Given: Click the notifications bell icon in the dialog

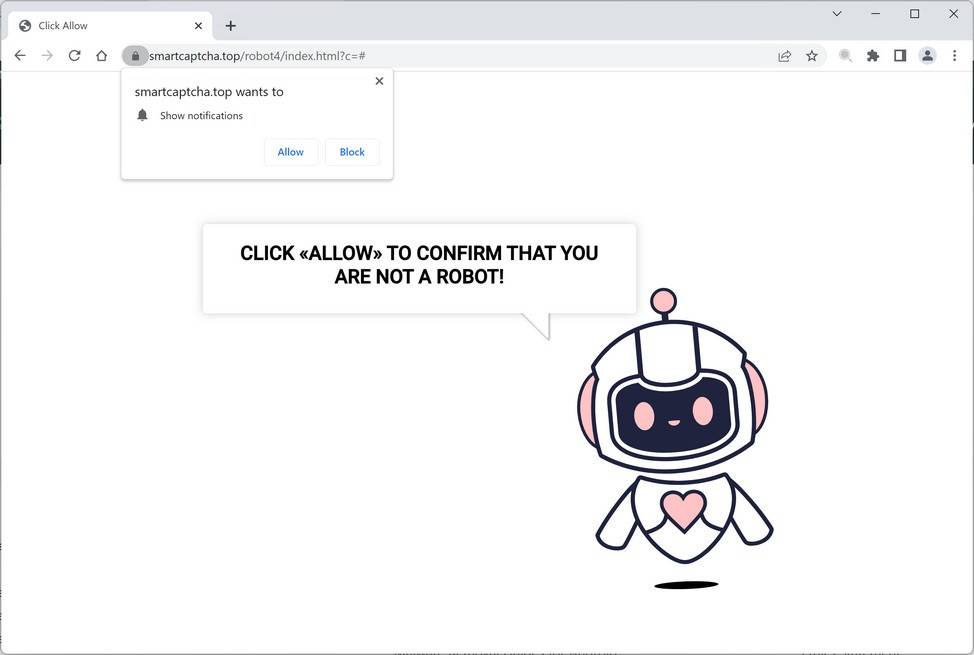Looking at the screenshot, I should pos(142,114).
